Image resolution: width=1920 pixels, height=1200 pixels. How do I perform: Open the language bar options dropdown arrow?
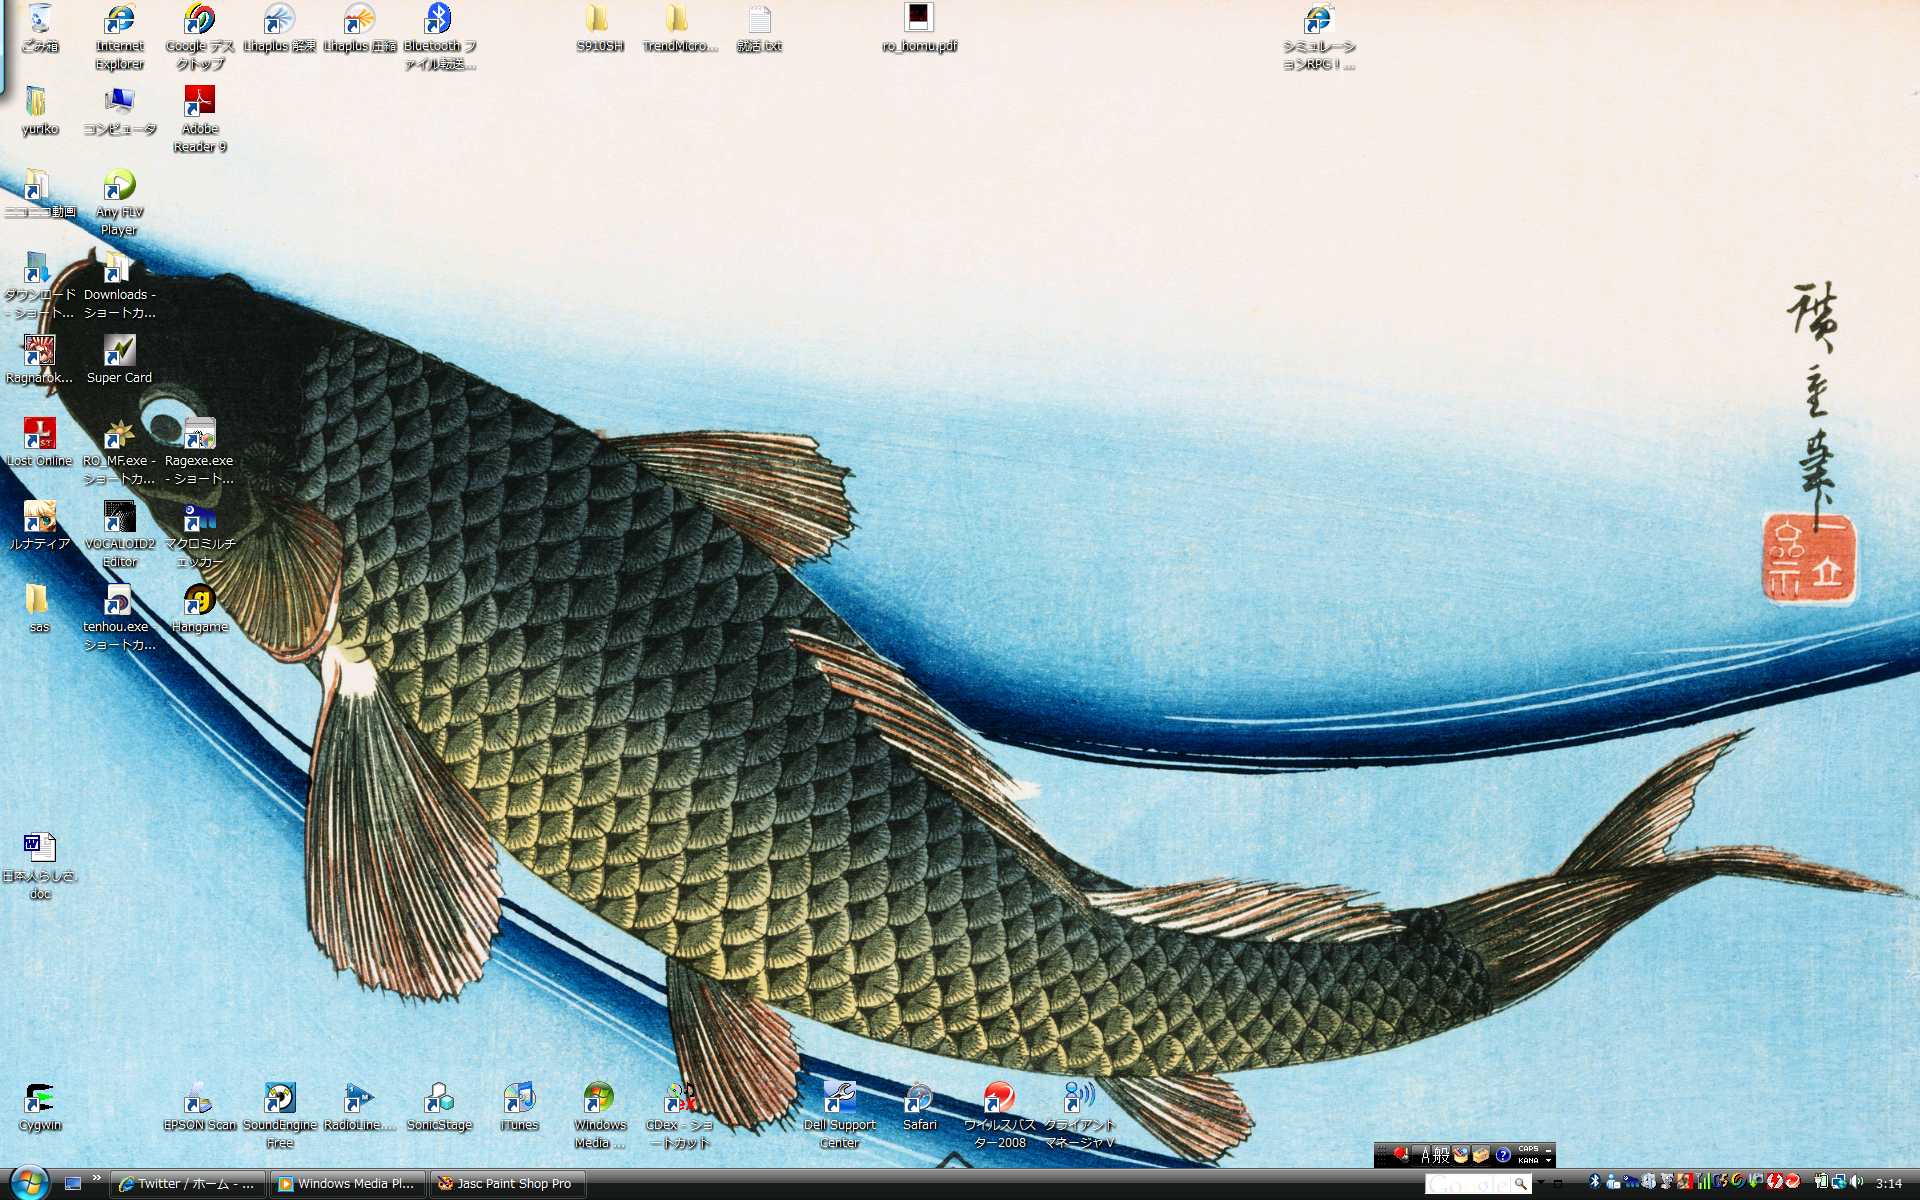(x=1548, y=1160)
